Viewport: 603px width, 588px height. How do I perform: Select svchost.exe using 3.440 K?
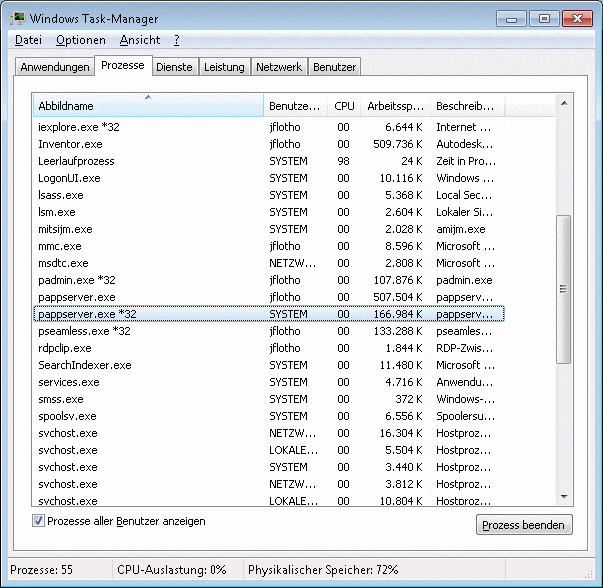(269, 467)
